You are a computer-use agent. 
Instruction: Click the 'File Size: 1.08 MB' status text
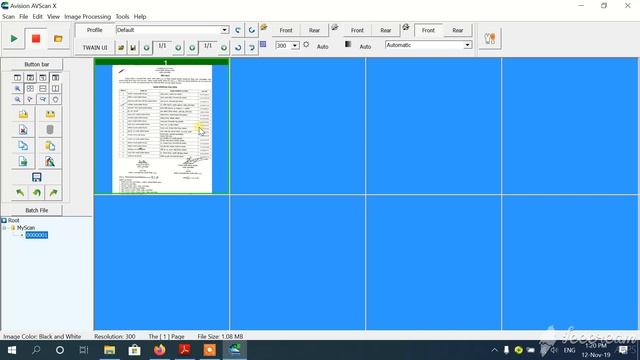pyautogui.click(x=220, y=336)
